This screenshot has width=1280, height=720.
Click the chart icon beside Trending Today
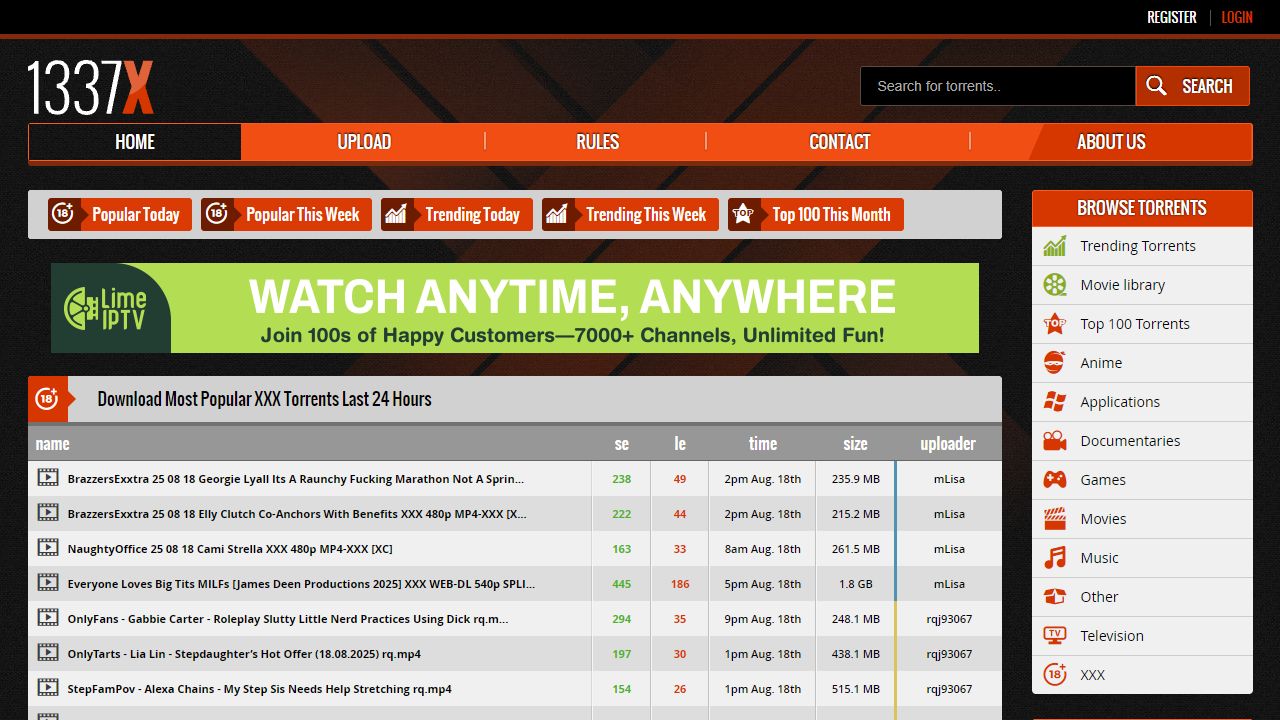pyautogui.click(x=396, y=214)
